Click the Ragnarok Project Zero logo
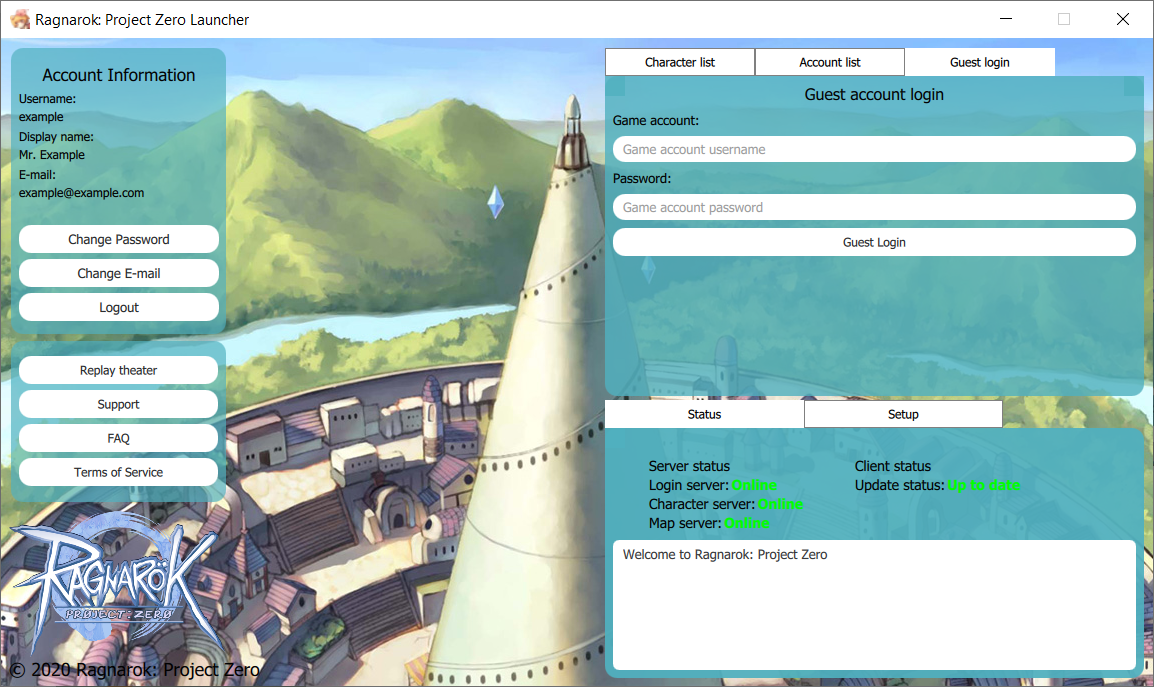Screen dimensions: 1154x687 [116, 583]
